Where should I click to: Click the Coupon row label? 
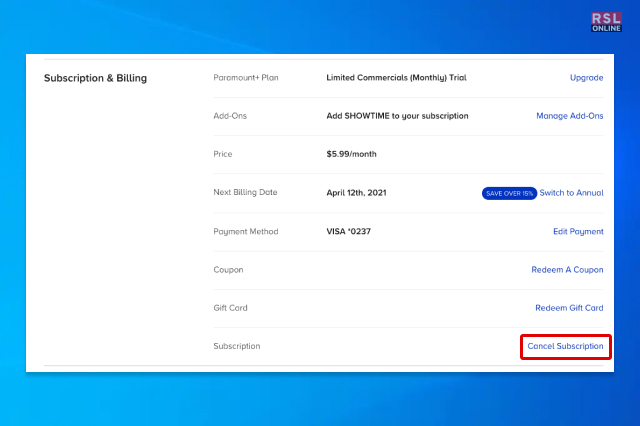tap(228, 270)
